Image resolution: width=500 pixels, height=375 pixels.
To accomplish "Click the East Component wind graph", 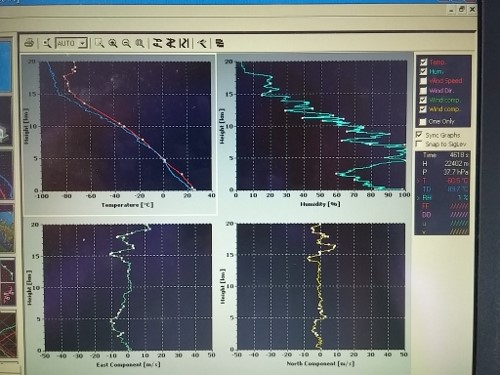I will 128,287.
